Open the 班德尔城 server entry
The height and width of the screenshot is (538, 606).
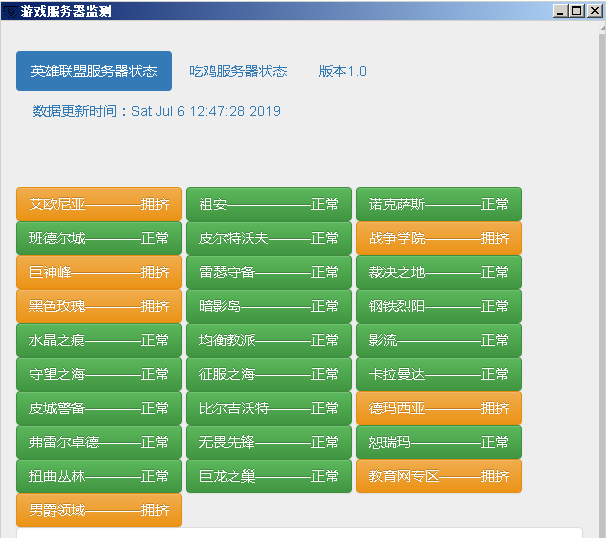coord(99,238)
